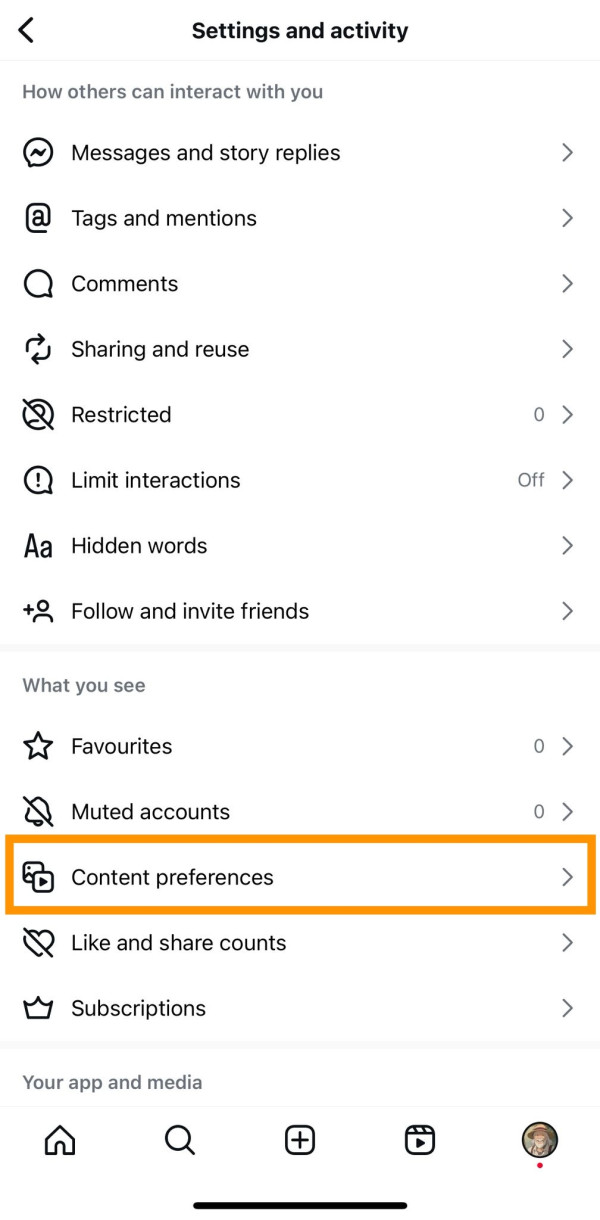The image size is (600, 1220).
Task: Tap the back arrow icon
Action: tap(27, 30)
